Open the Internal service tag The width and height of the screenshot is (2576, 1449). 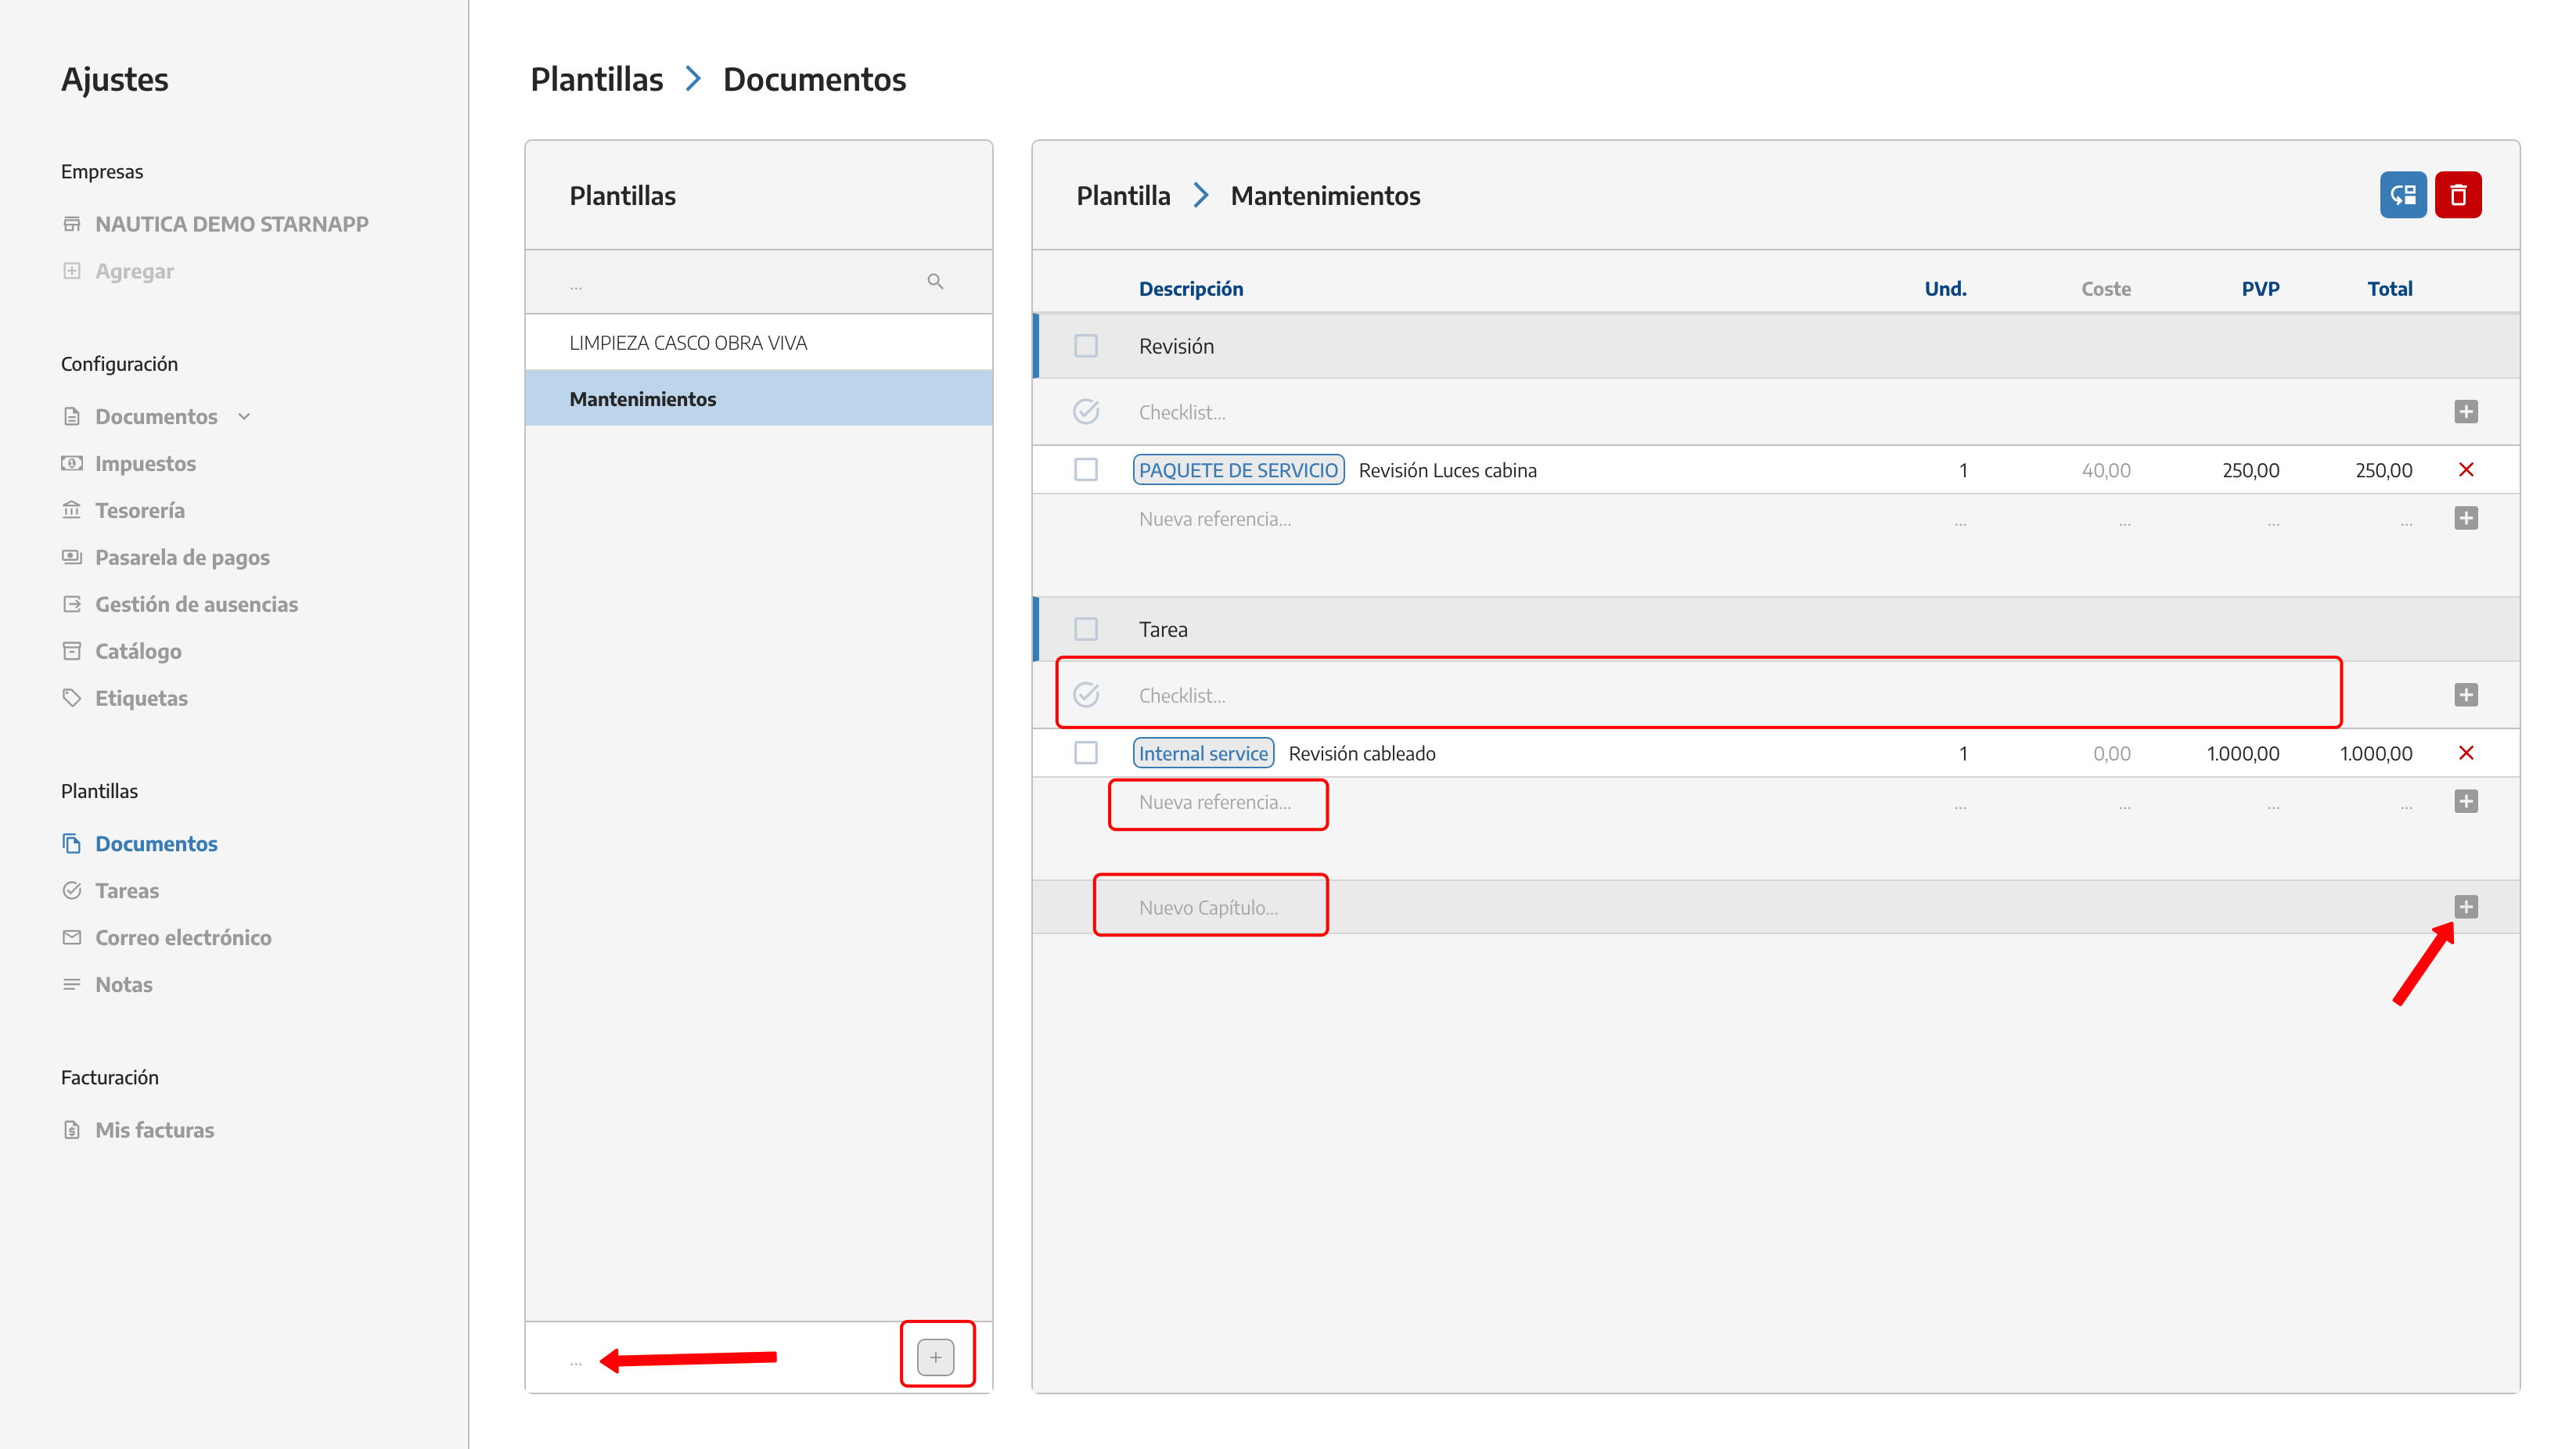click(1203, 753)
